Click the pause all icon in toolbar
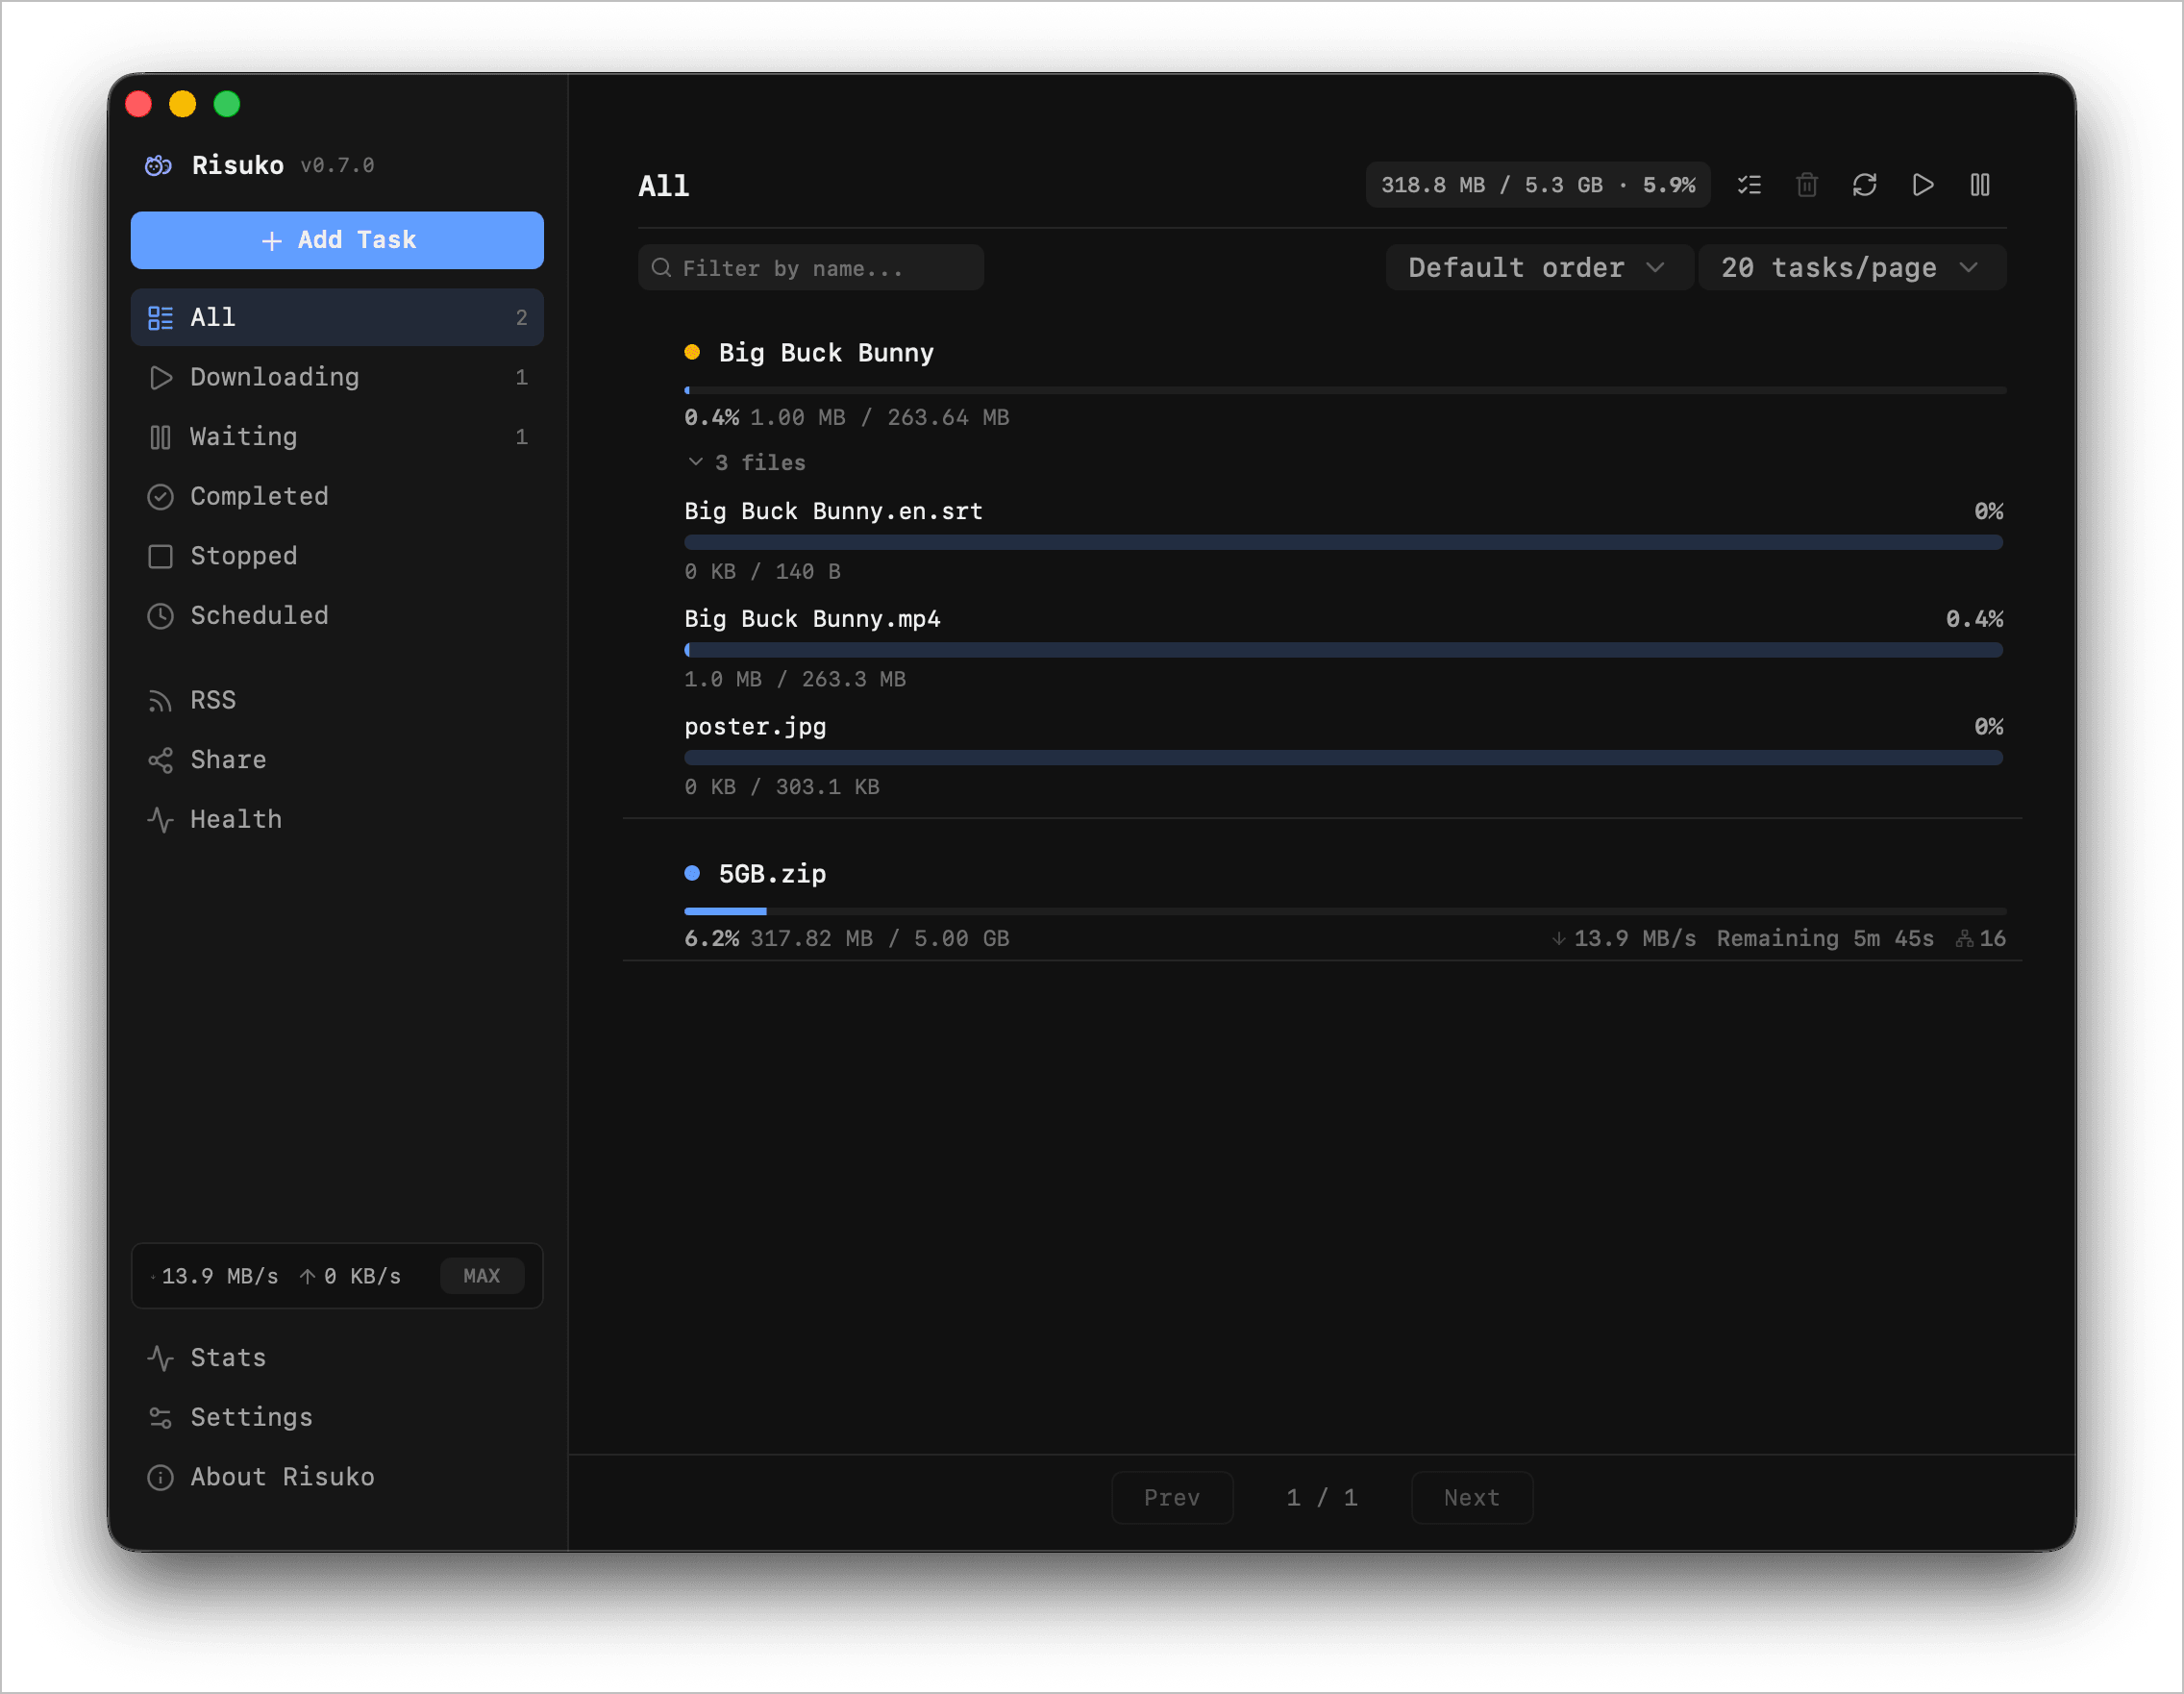 pyautogui.click(x=1980, y=185)
